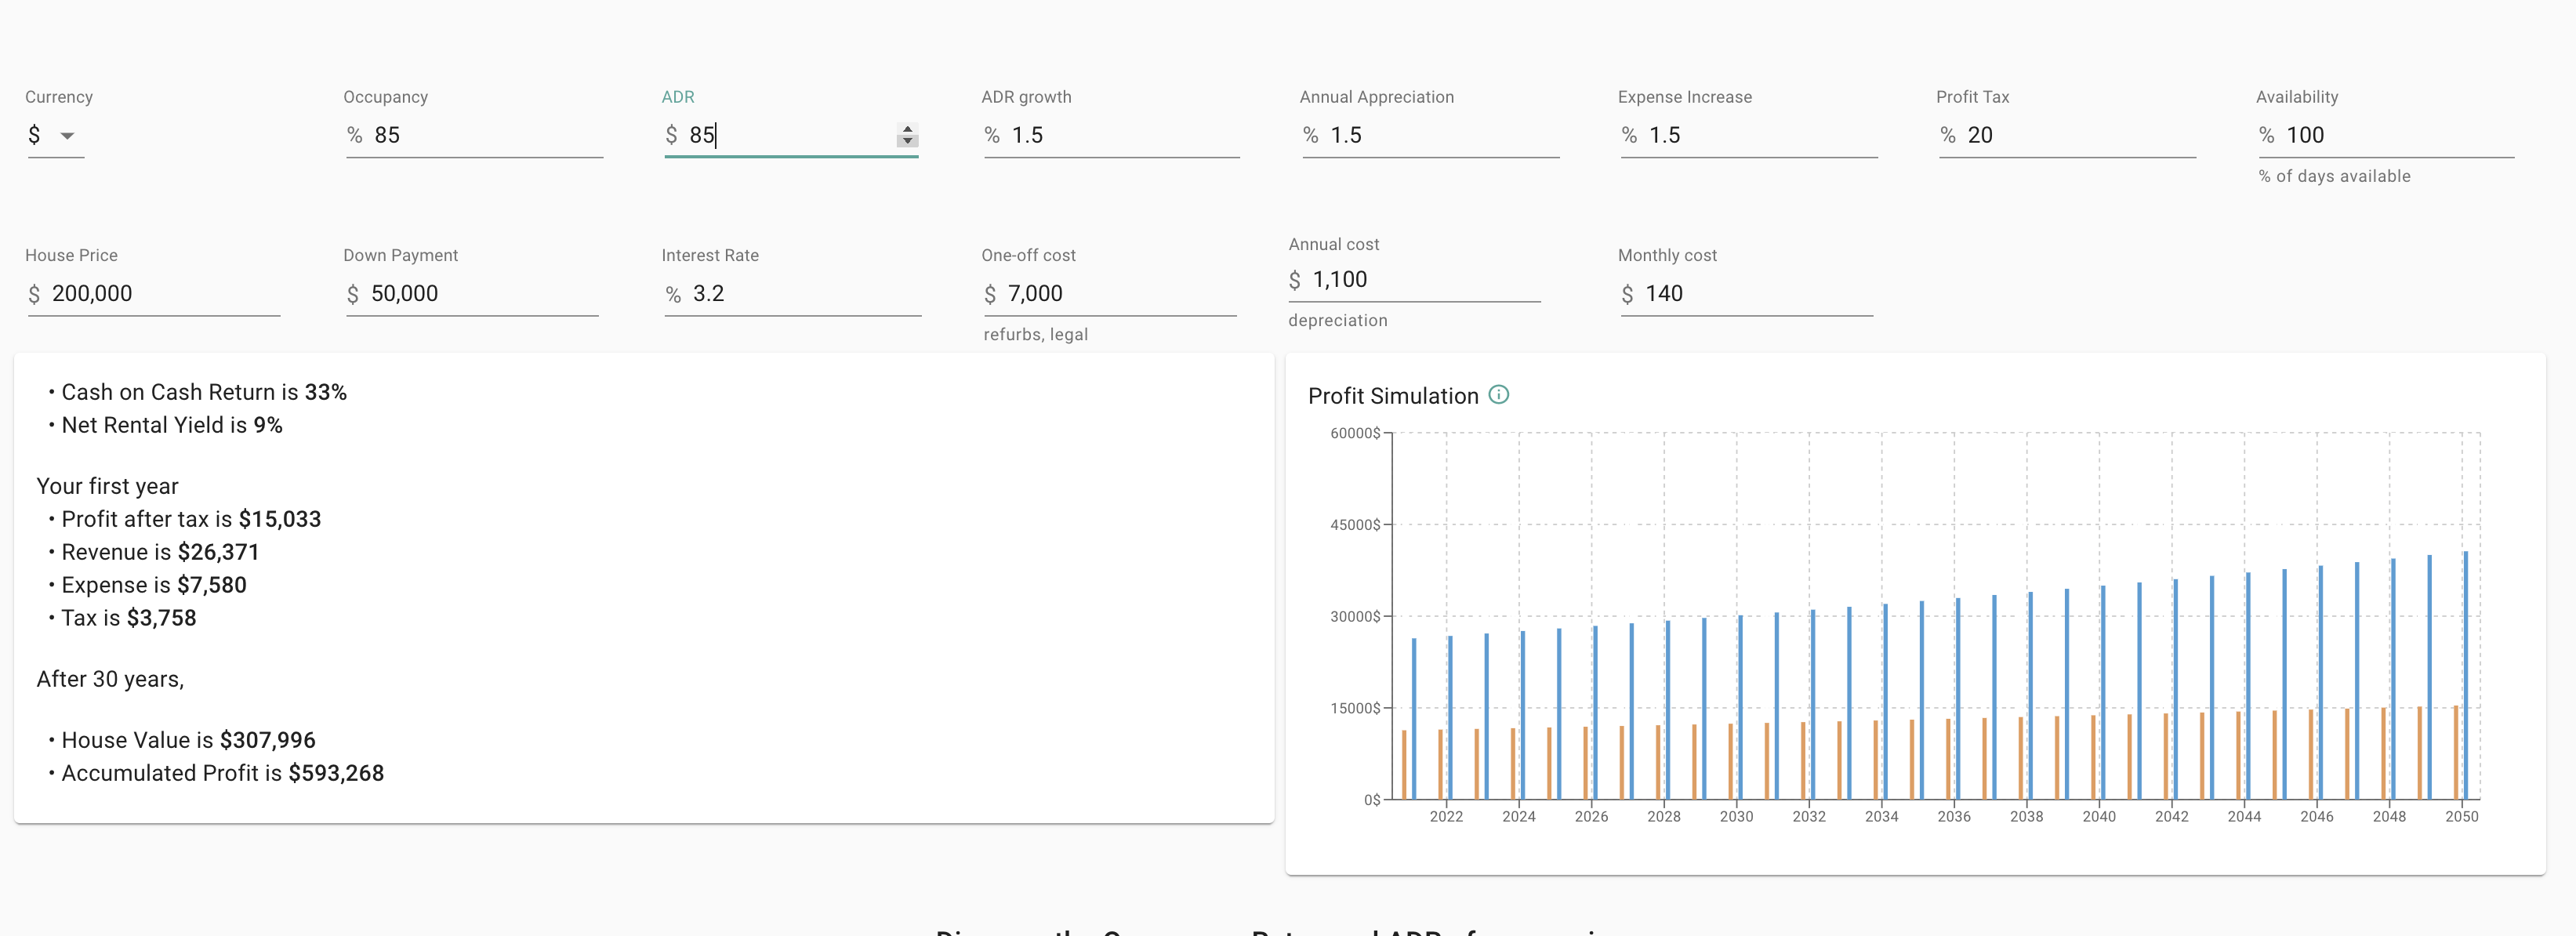Decrease ADR using the stepper down arrow
This screenshot has height=936, width=2576.
(907, 141)
